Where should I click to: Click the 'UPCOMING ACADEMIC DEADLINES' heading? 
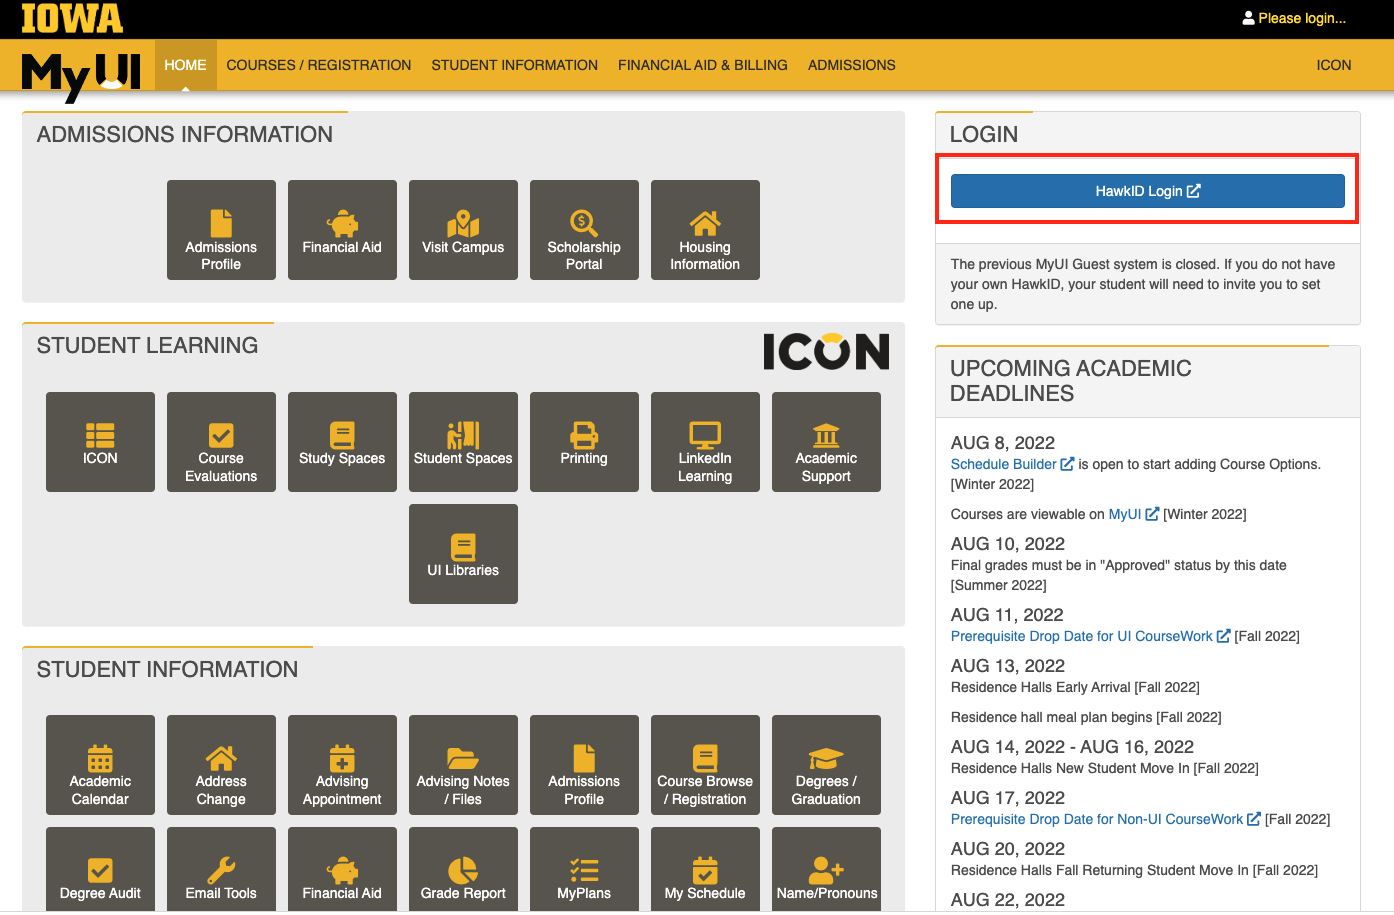[x=1070, y=381]
